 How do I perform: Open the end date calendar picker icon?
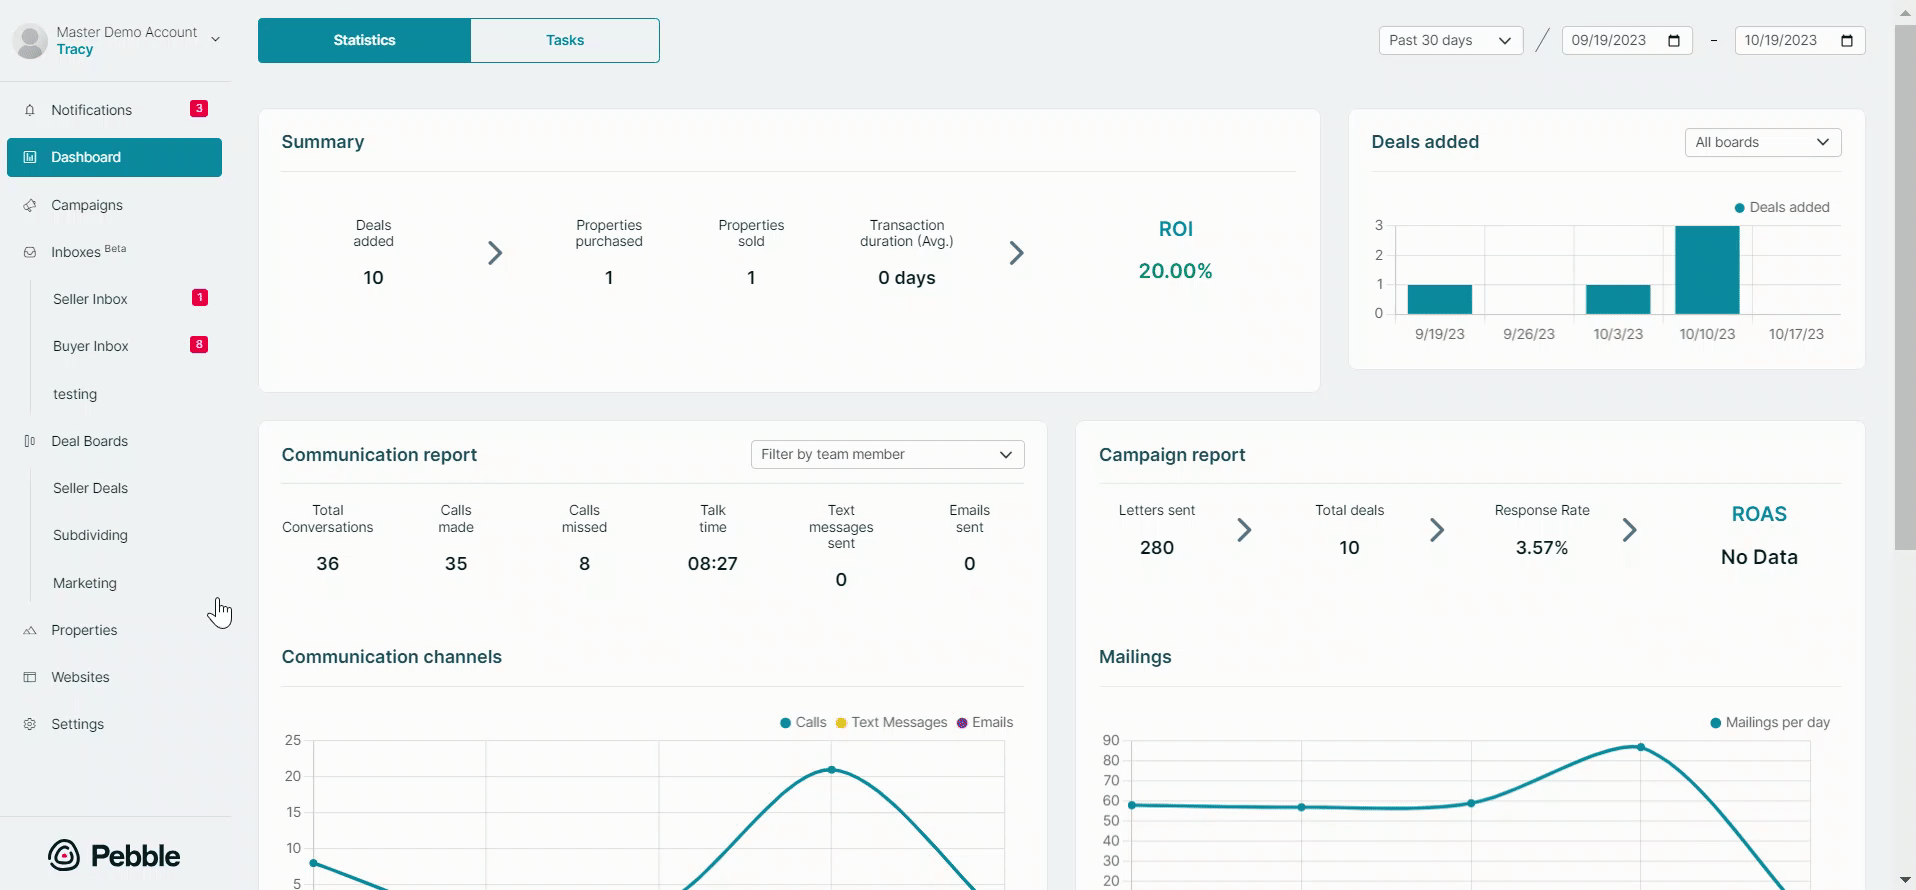pyautogui.click(x=1847, y=41)
